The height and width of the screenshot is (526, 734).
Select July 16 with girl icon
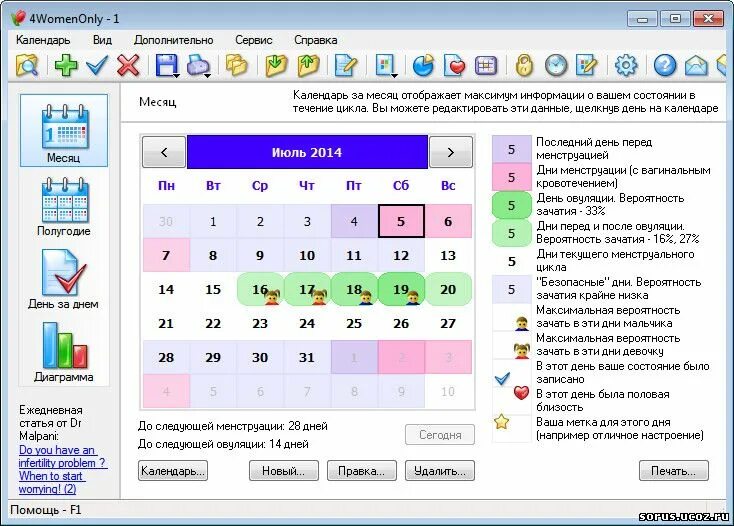pyautogui.click(x=260, y=289)
